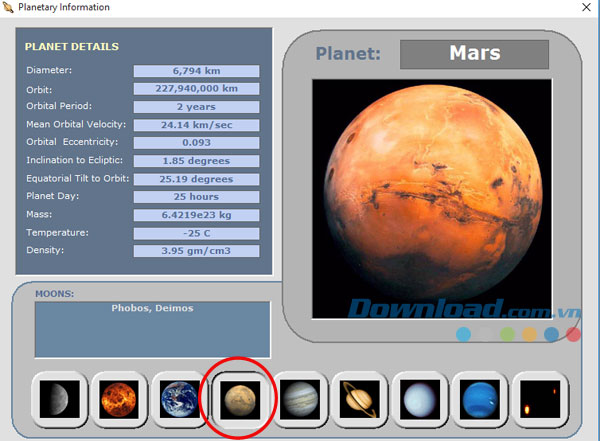The width and height of the screenshot is (600, 441).
Task: Select the Neptune planet button
Action: point(480,399)
